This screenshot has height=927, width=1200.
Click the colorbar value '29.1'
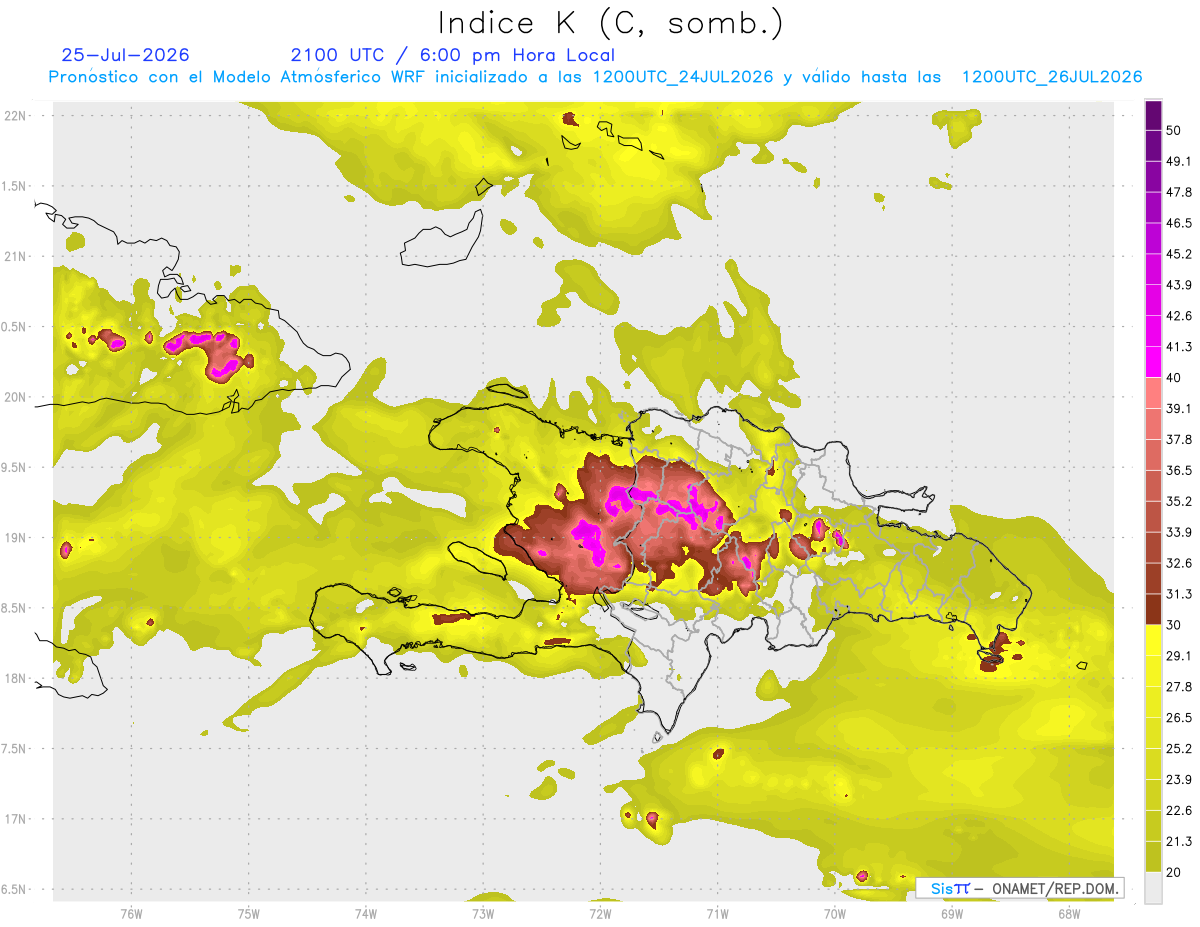tap(1179, 656)
